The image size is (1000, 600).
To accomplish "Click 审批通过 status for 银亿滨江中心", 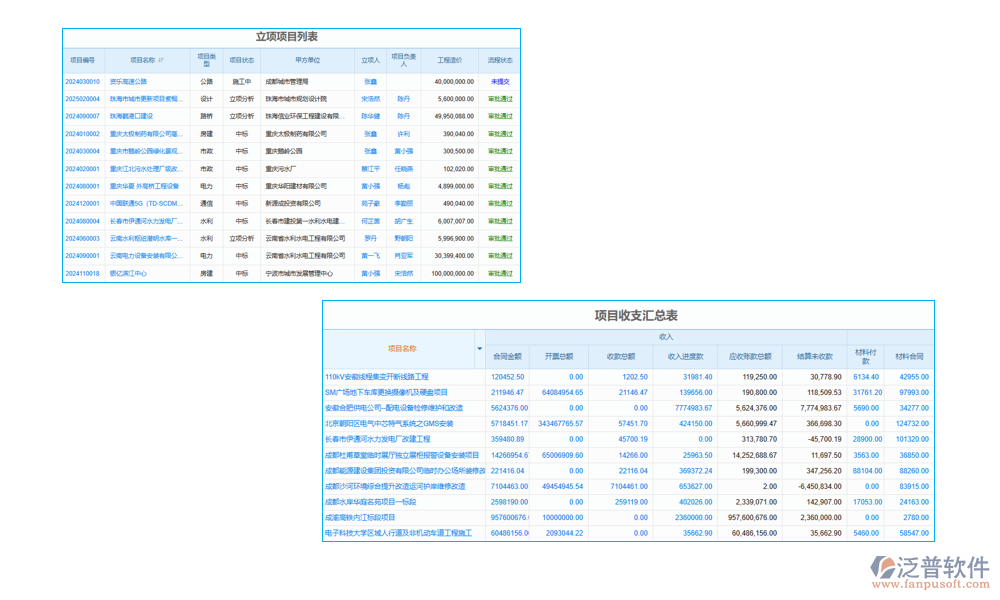I will click(500, 273).
